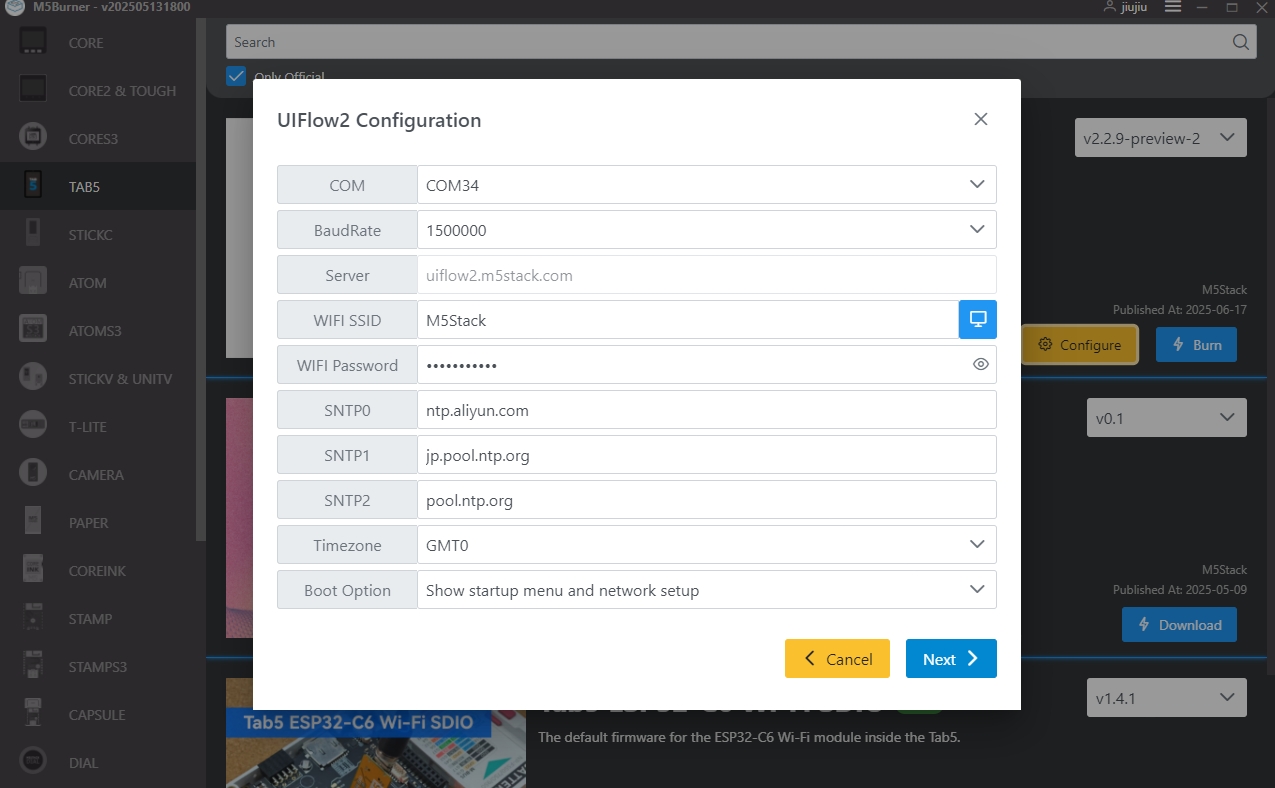The image size is (1275, 788).
Task: Click 'Published At: 2025-06-17' text
Action: tap(1180, 309)
